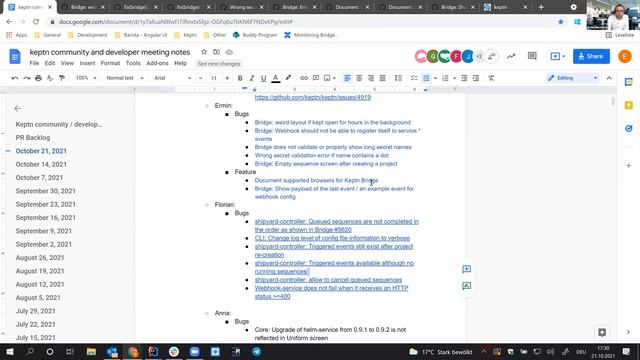Insert an image with the image icon
Viewport: 640px width, 360px height.
[x=327, y=78]
